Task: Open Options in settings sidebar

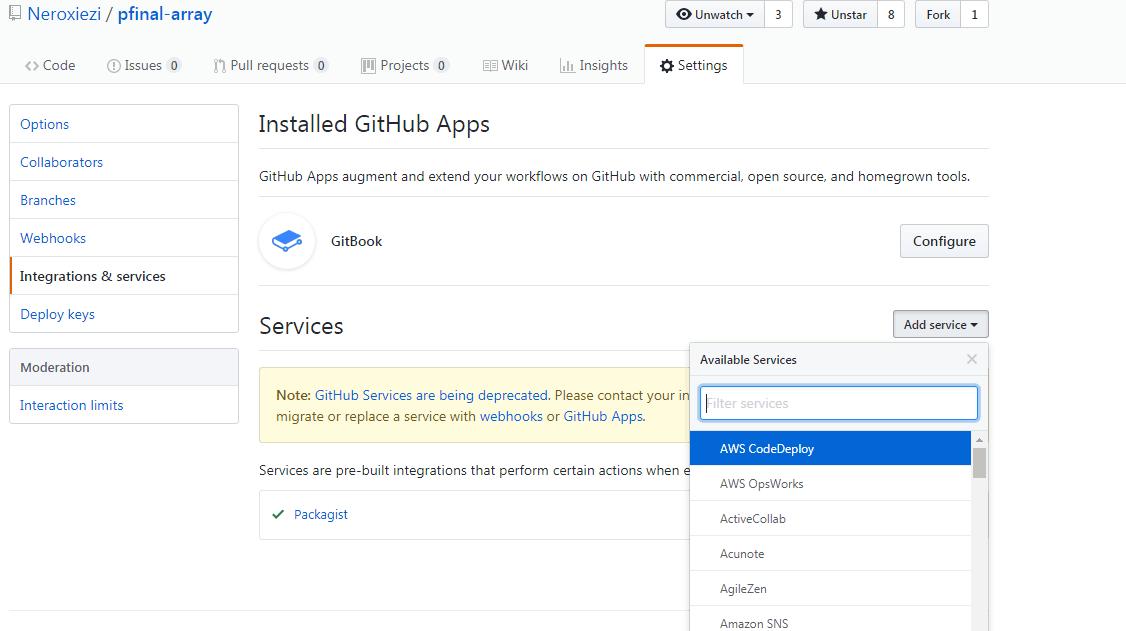Action: click(124, 124)
